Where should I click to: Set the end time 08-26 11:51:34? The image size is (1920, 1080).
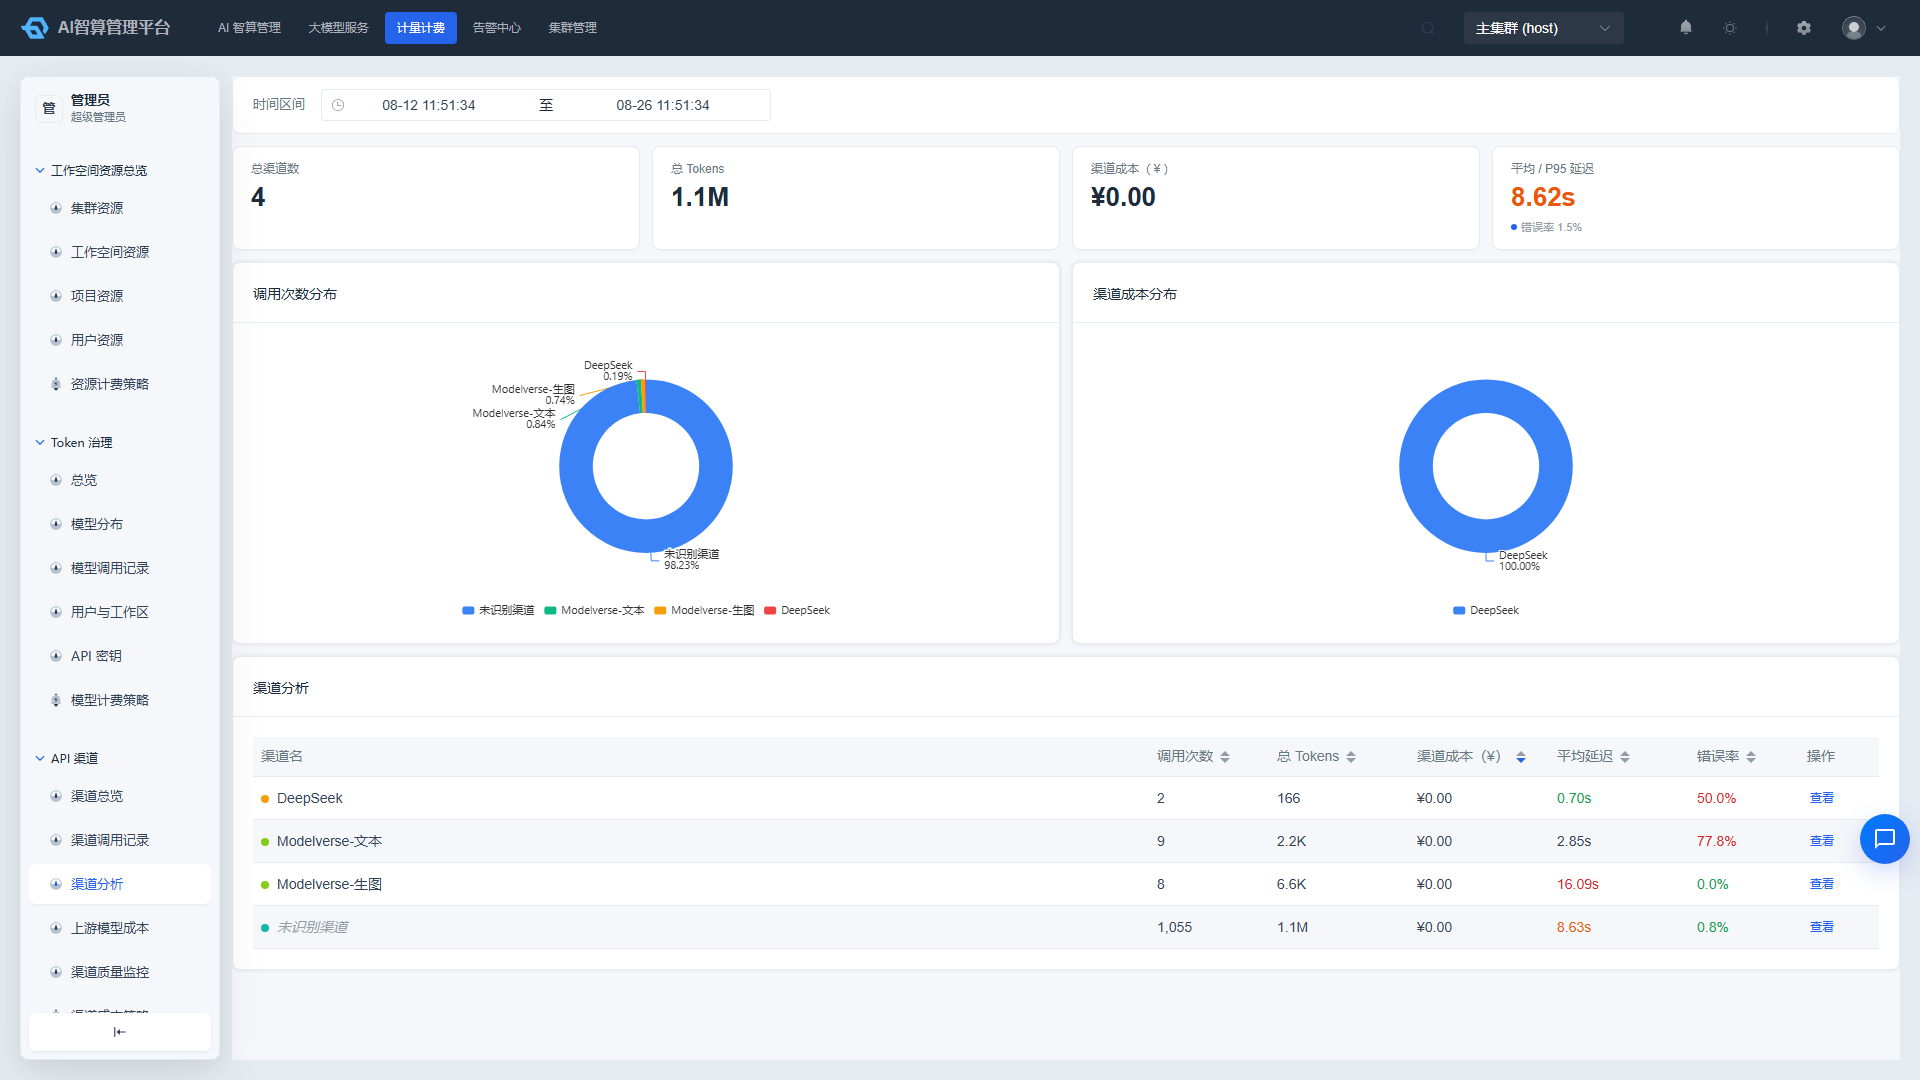coord(662,105)
